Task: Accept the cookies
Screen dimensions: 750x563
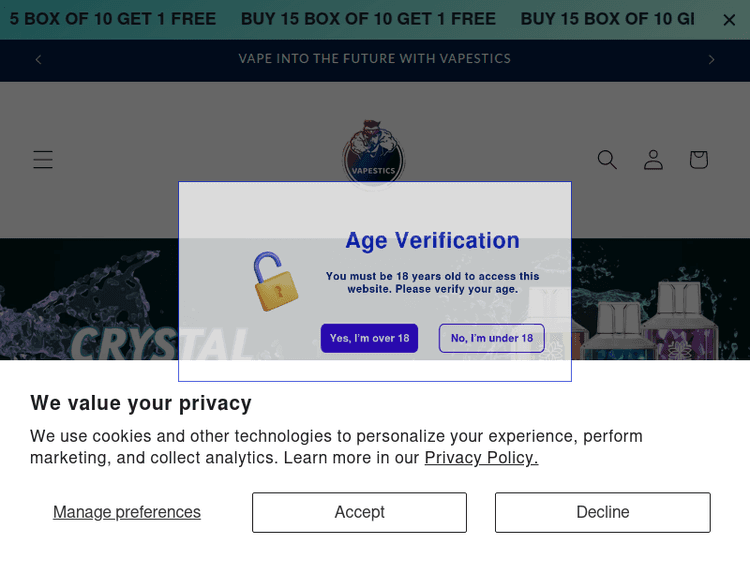Action: point(359,512)
